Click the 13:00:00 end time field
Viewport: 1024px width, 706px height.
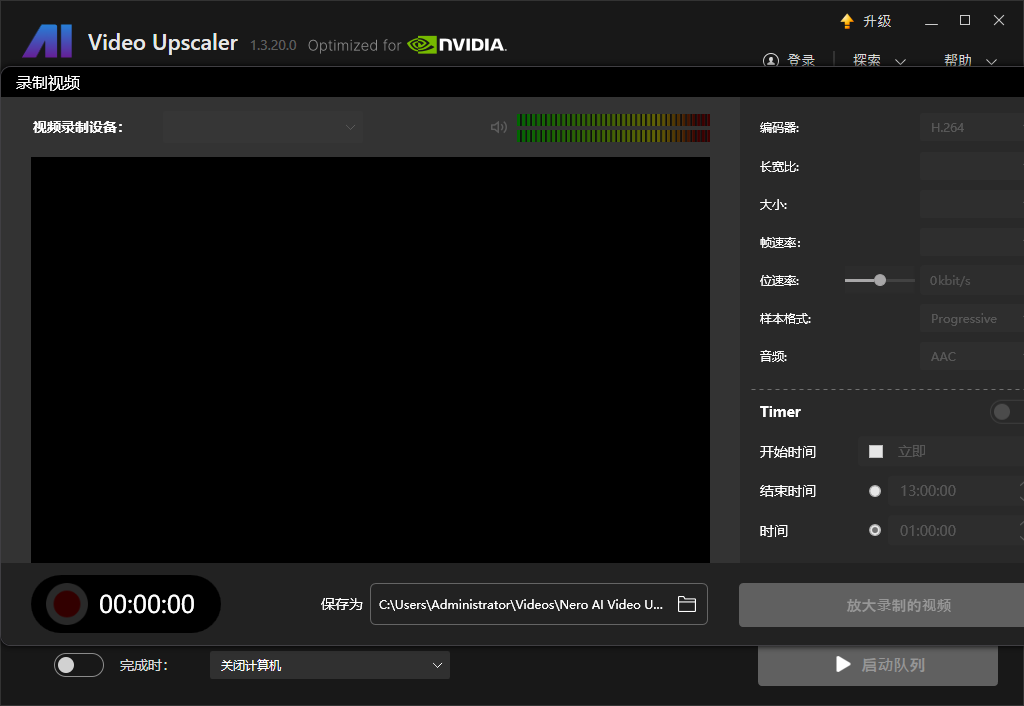(x=957, y=491)
